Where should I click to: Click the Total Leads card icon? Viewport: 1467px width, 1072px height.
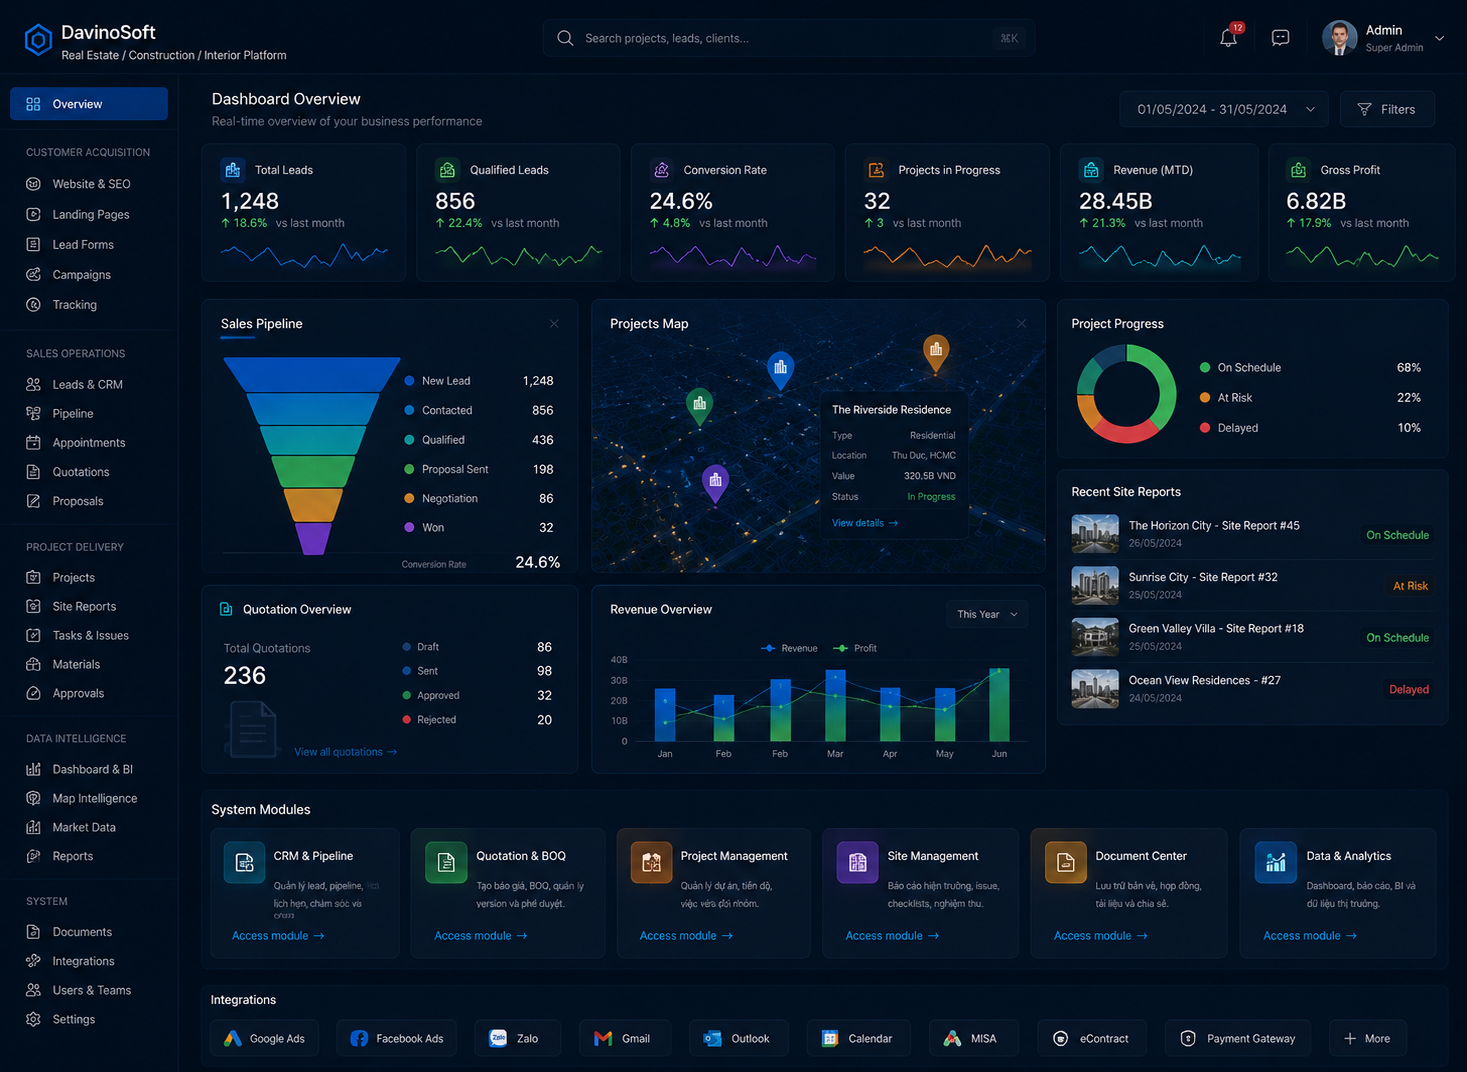(x=233, y=170)
